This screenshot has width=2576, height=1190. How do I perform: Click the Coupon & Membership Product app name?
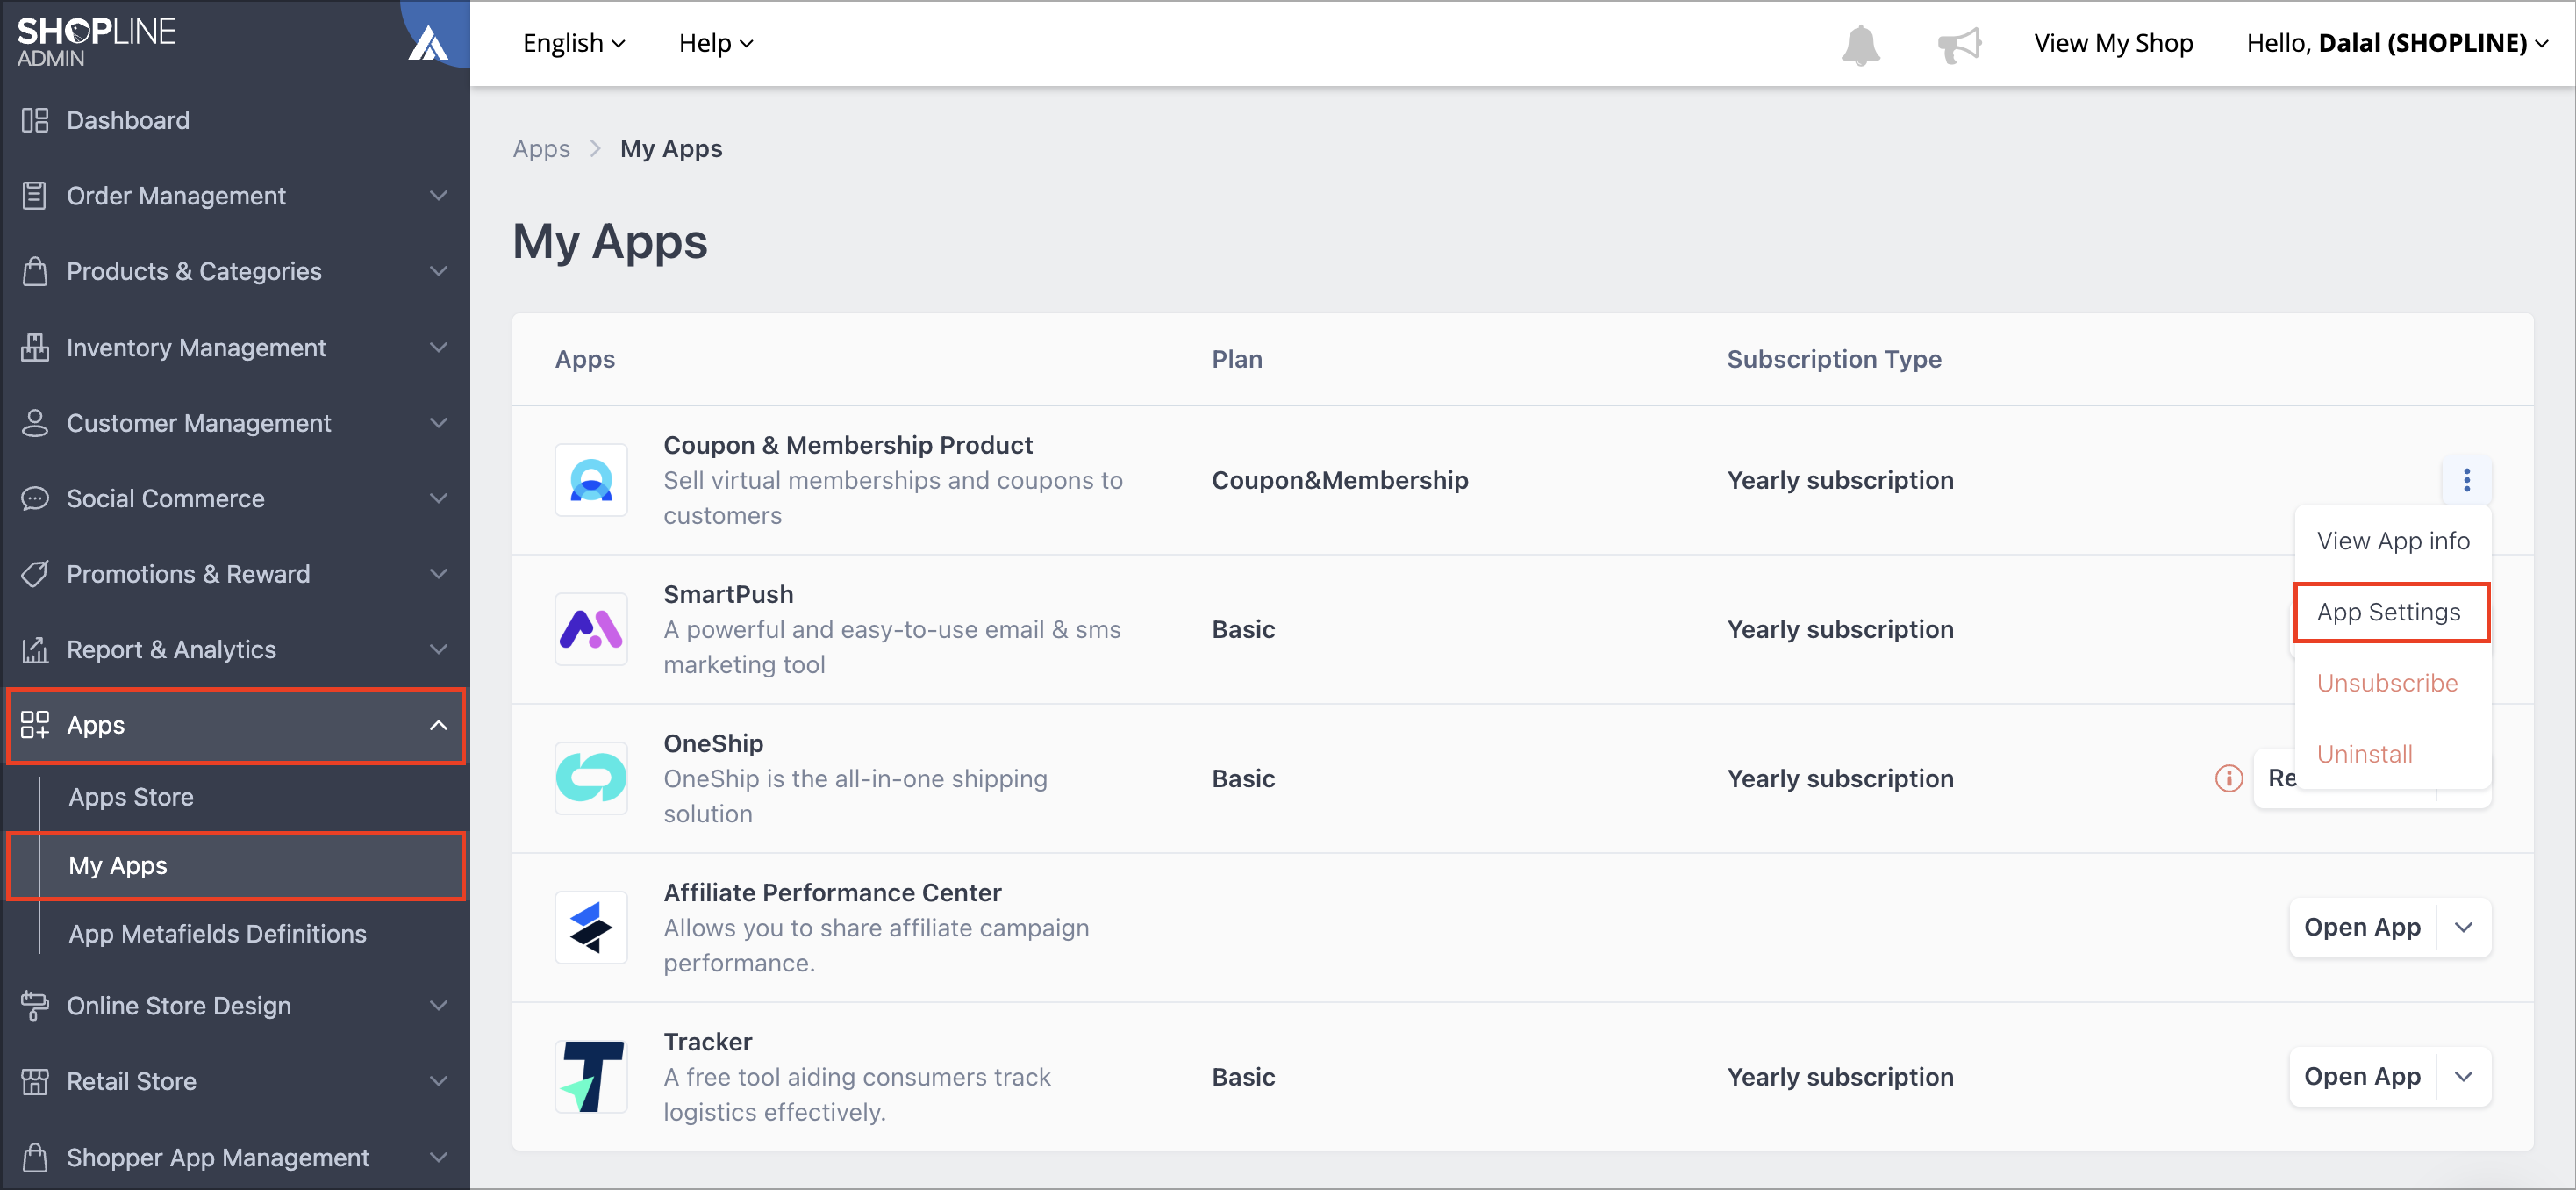coord(848,445)
